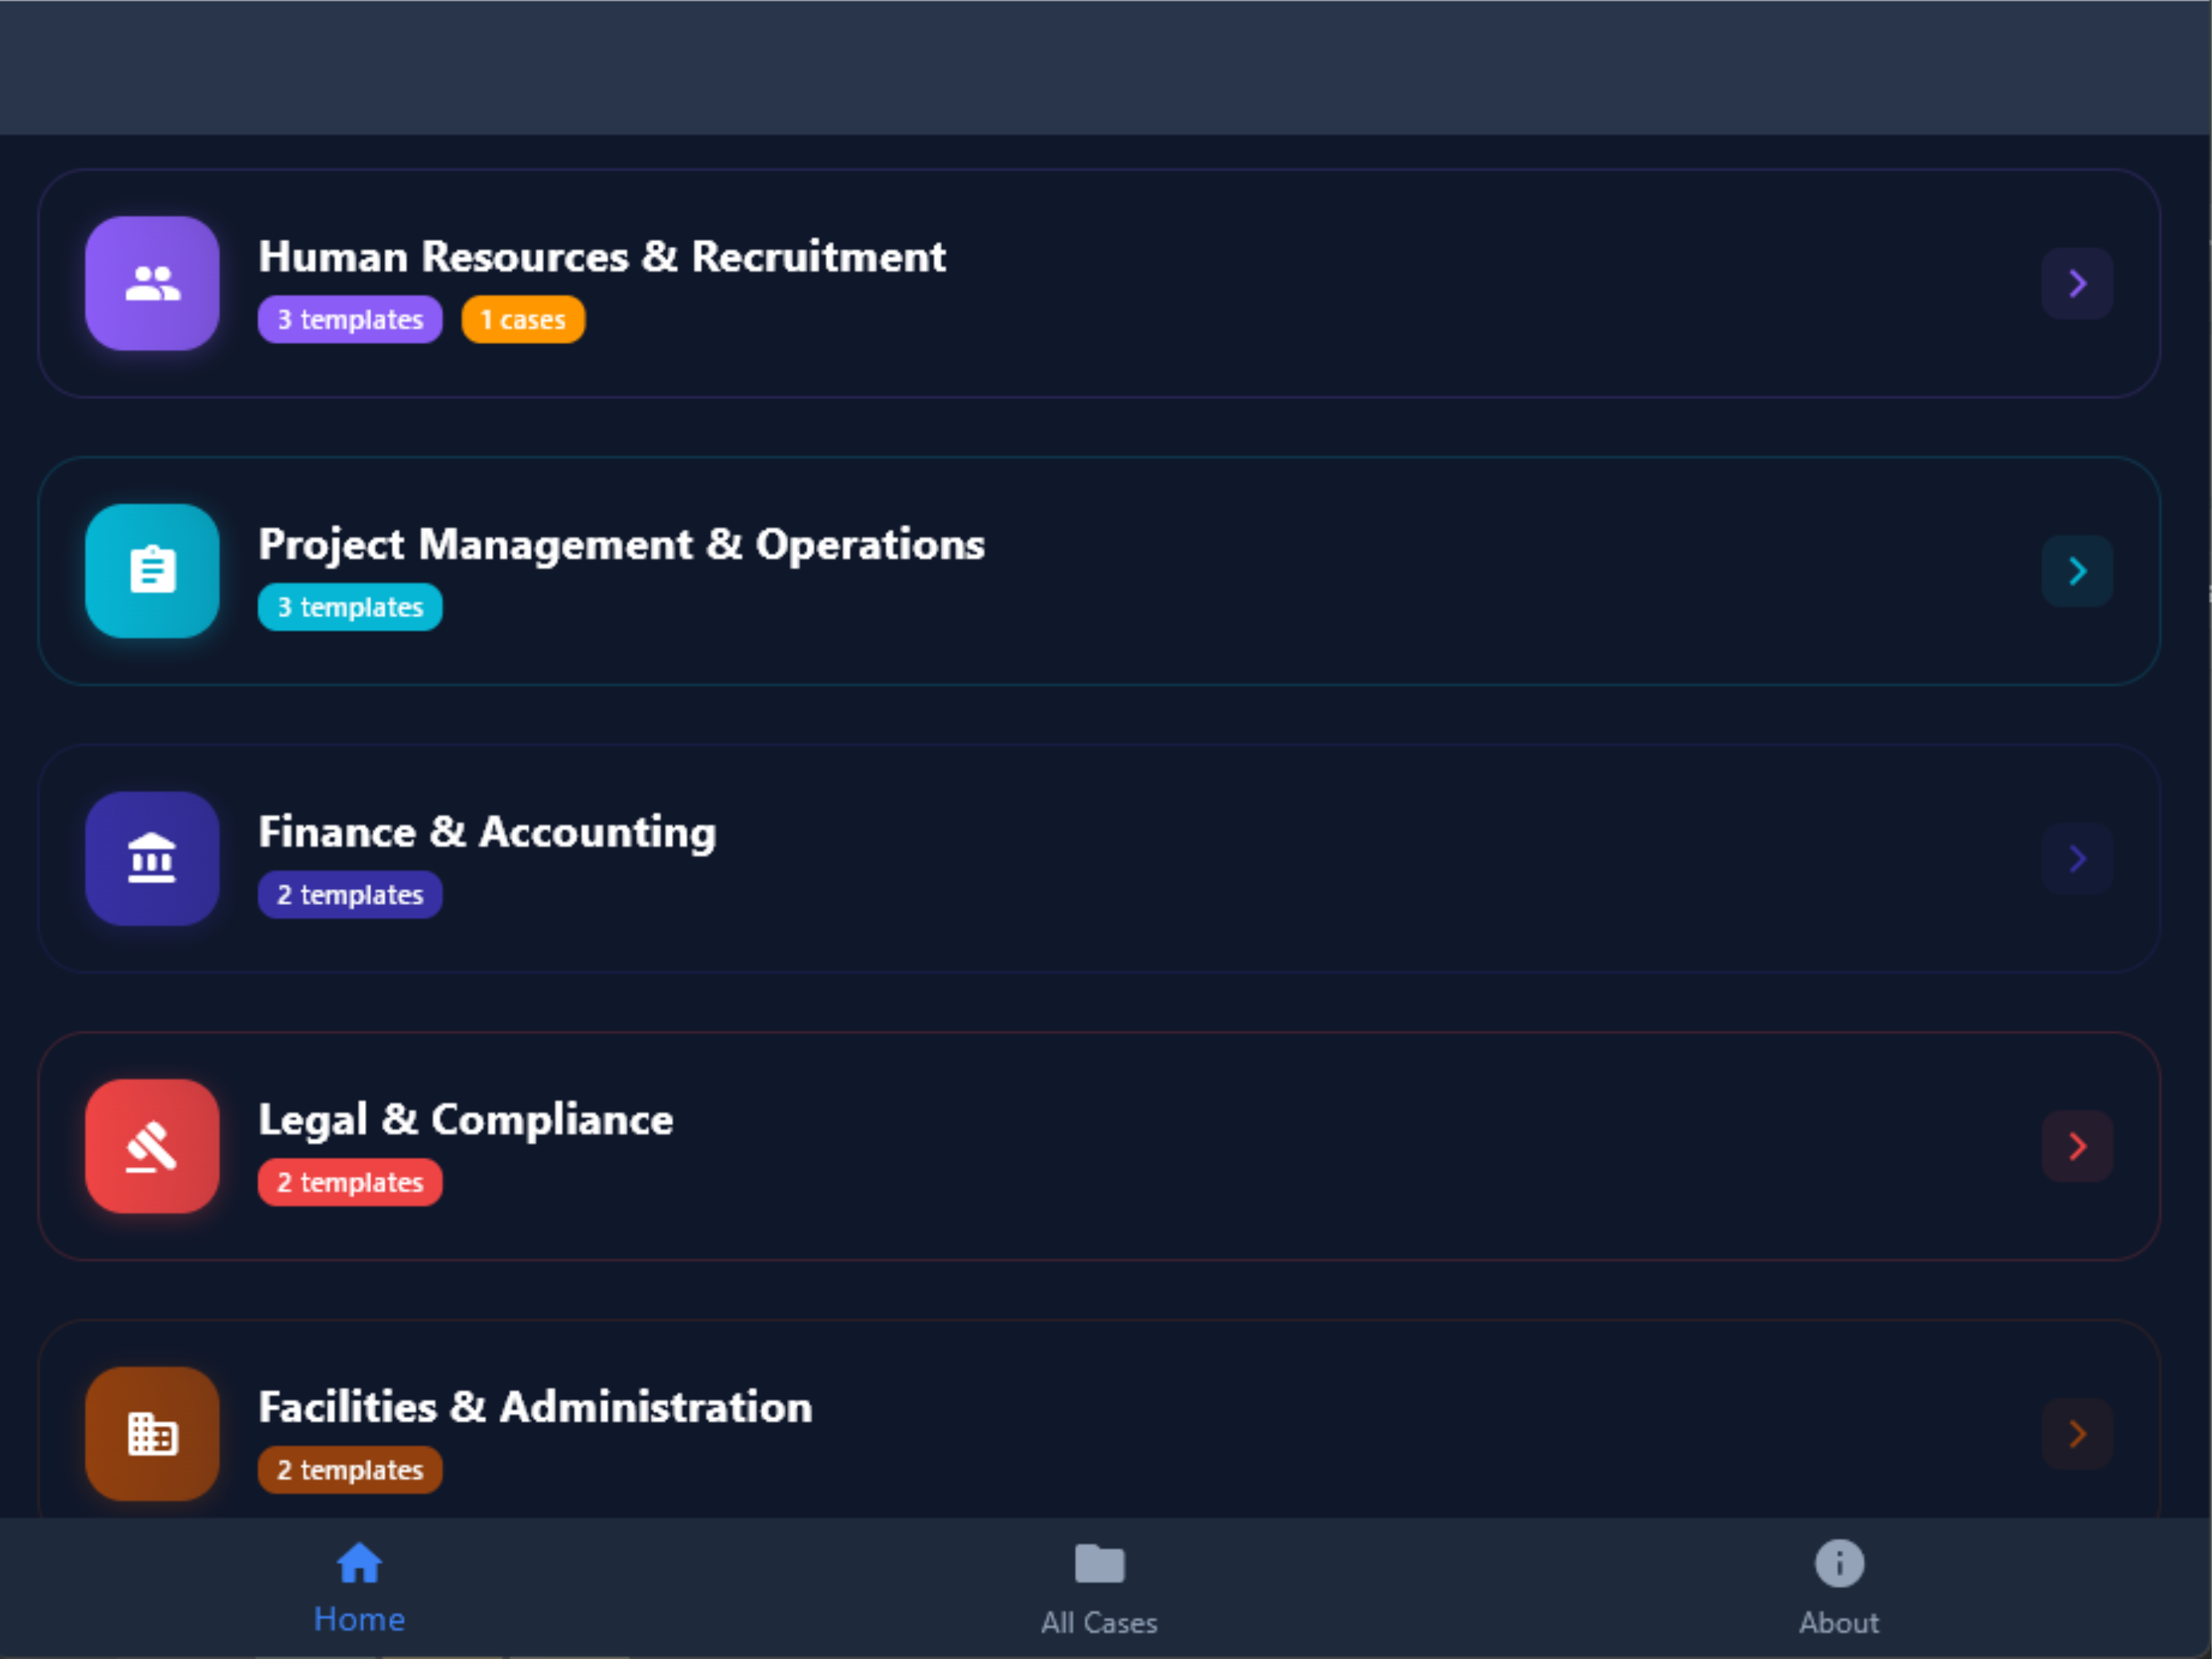Click the Project Management clipboard icon
The height and width of the screenshot is (1659, 2212).
coord(152,571)
